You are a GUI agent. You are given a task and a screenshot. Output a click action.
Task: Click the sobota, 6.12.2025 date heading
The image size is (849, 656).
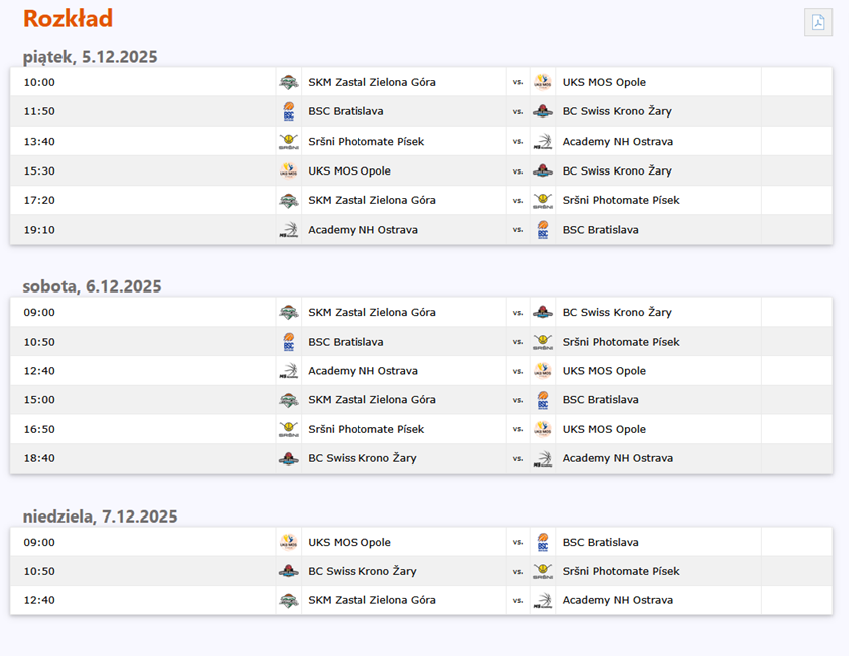pyautogui.click(x=92, y=286)
